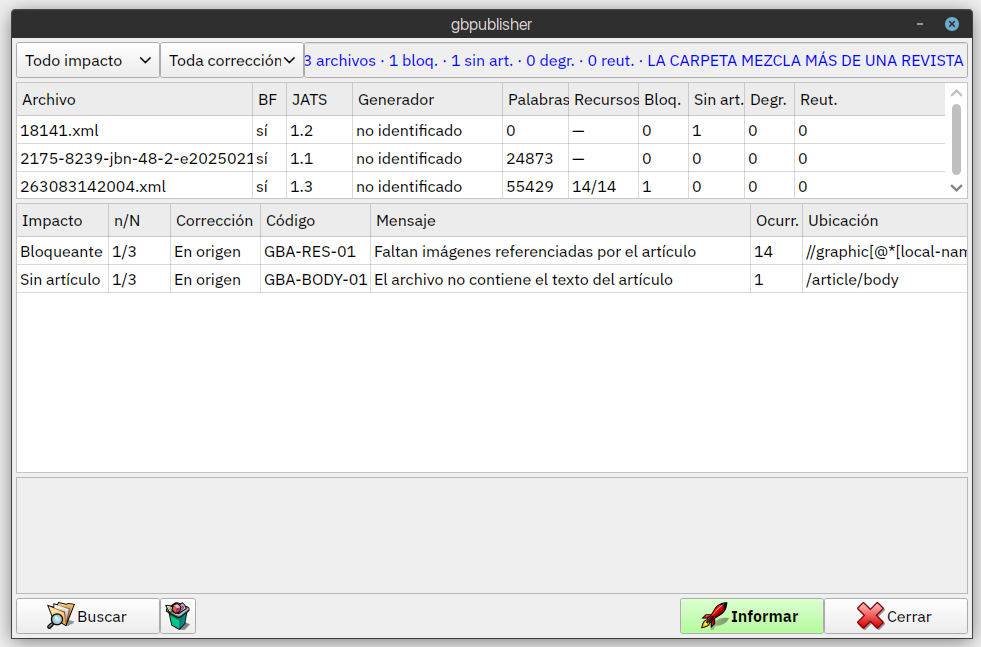Click the Recursos column header

[x=604, y=99]
